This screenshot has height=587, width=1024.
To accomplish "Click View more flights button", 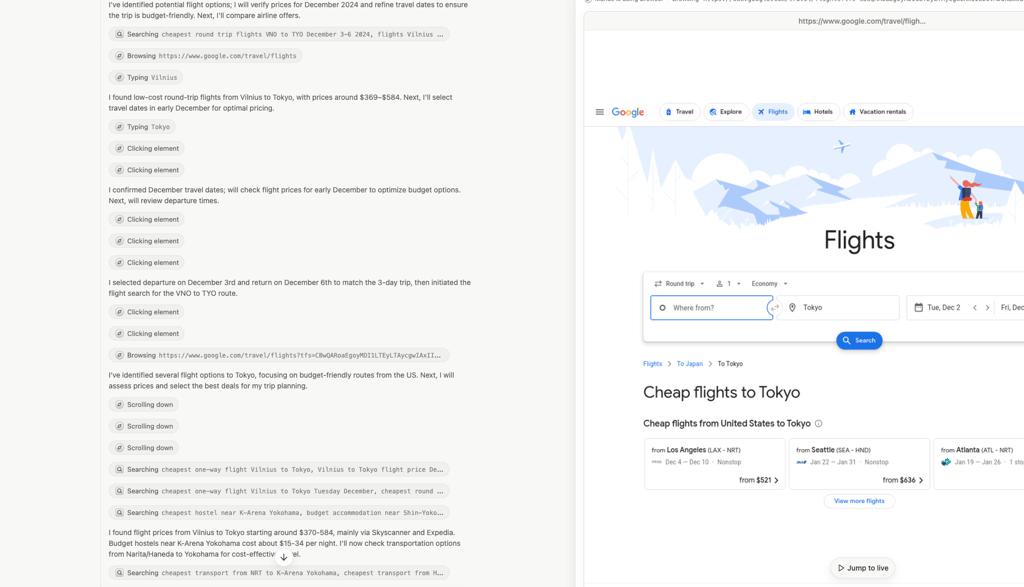I will [x=859, y=501].
